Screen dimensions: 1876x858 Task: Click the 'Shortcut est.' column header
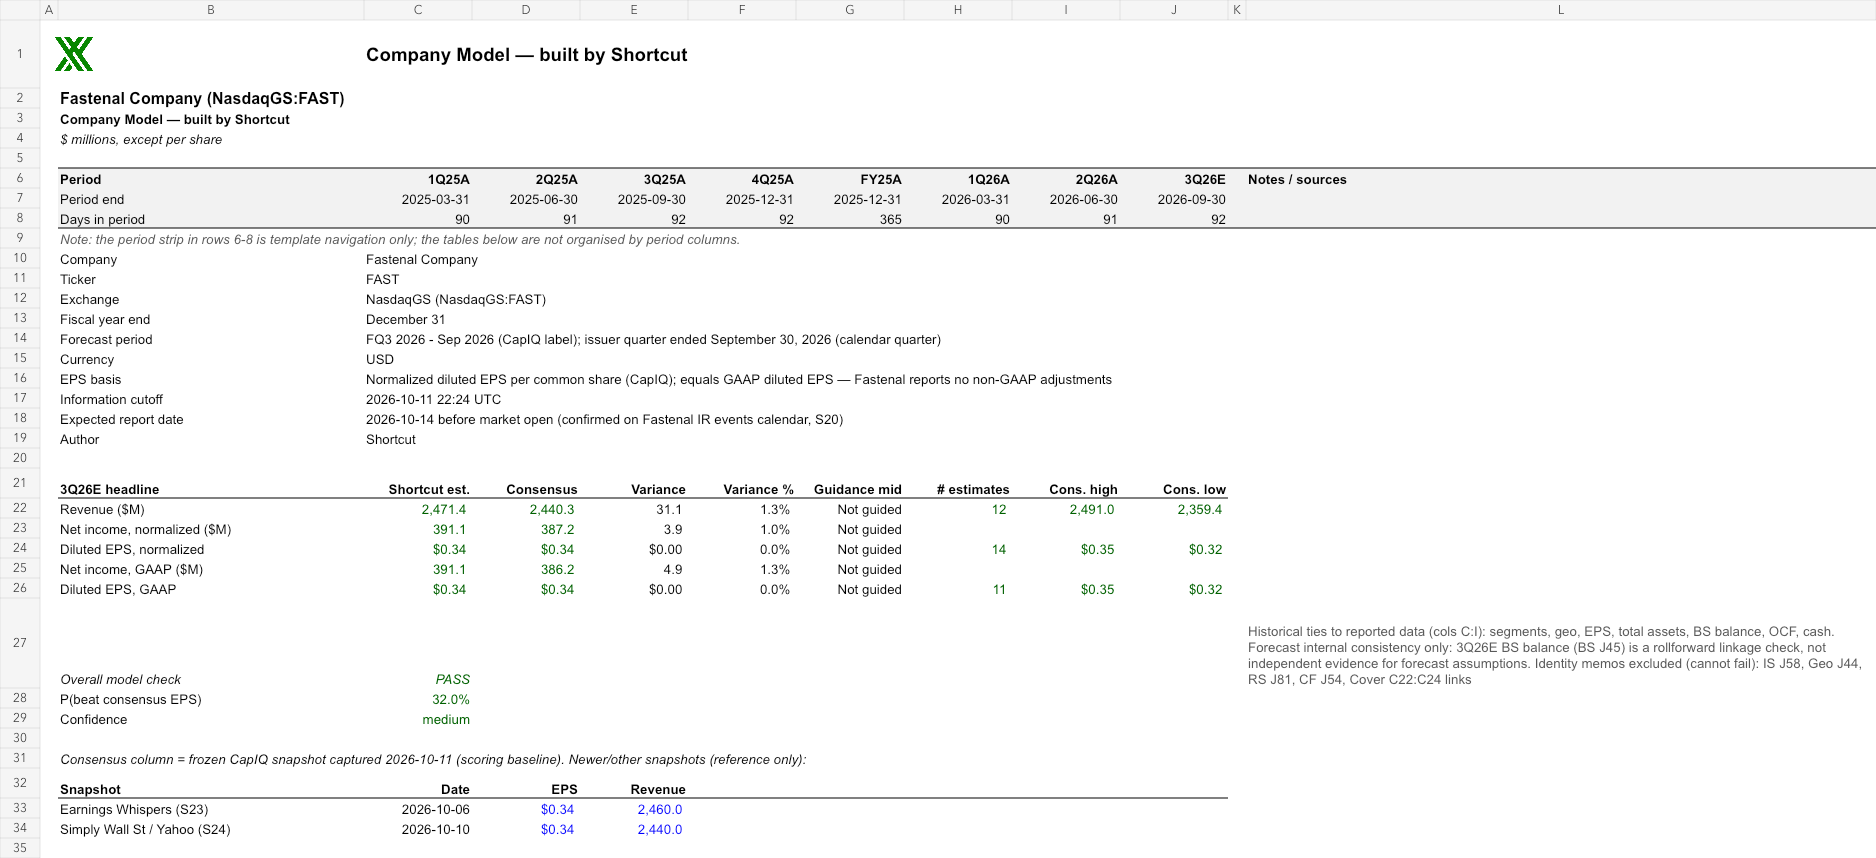[x=429, y=490]
